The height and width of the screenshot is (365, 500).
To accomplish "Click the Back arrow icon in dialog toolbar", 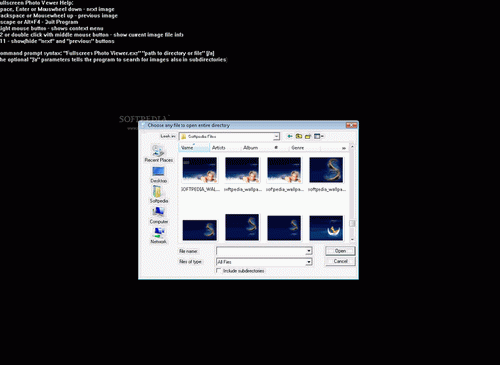I will 290,136.
